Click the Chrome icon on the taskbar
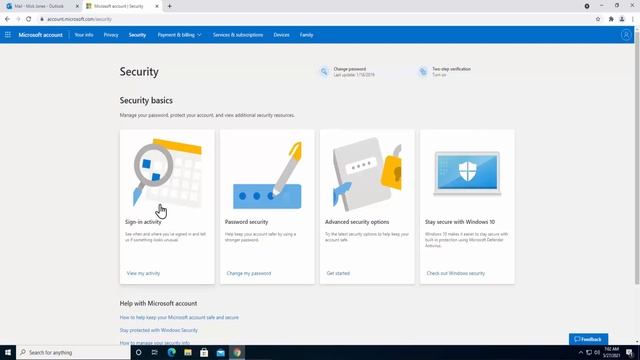The image size is (640, 360). tap(237, 352)
